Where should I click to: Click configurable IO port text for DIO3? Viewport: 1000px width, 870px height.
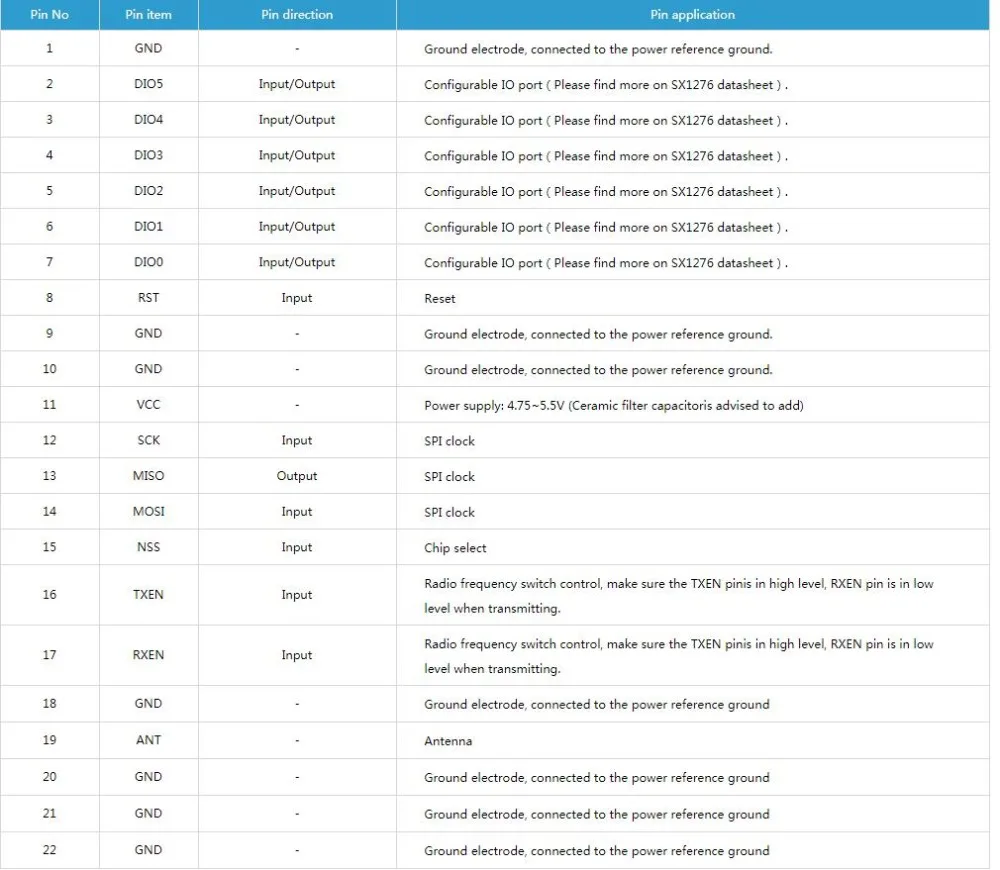coord(606,156)
